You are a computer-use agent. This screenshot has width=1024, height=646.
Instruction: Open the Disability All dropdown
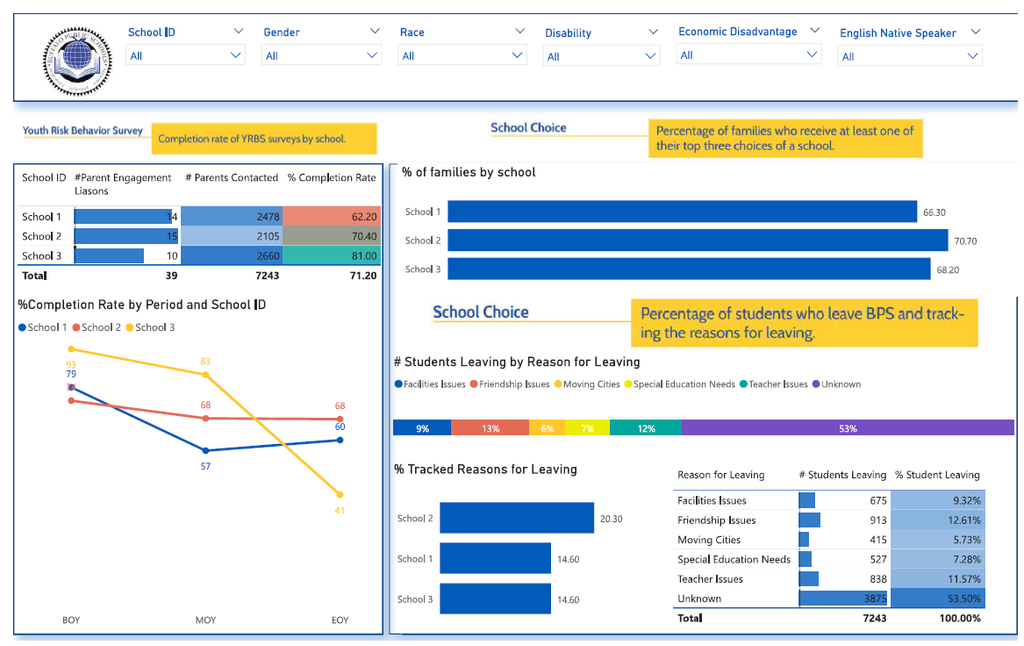coord(601,56)
